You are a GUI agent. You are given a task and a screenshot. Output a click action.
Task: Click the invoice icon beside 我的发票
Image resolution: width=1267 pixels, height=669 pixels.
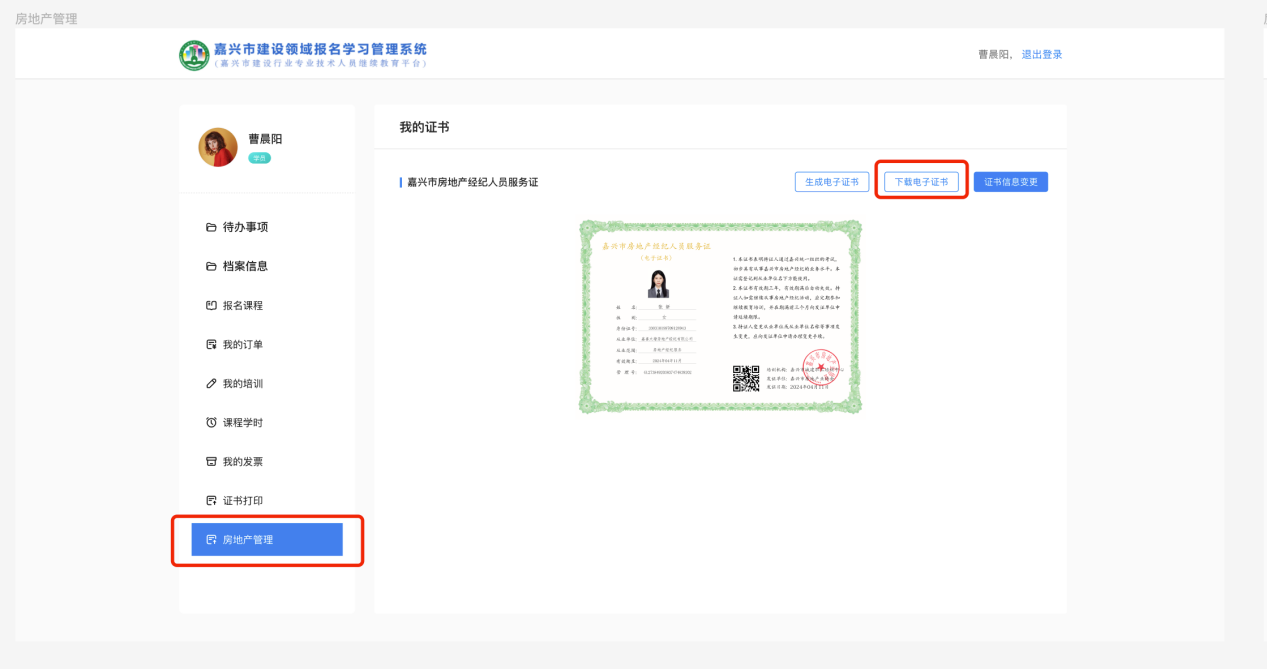pyautogui.click(x=211, y=462)
